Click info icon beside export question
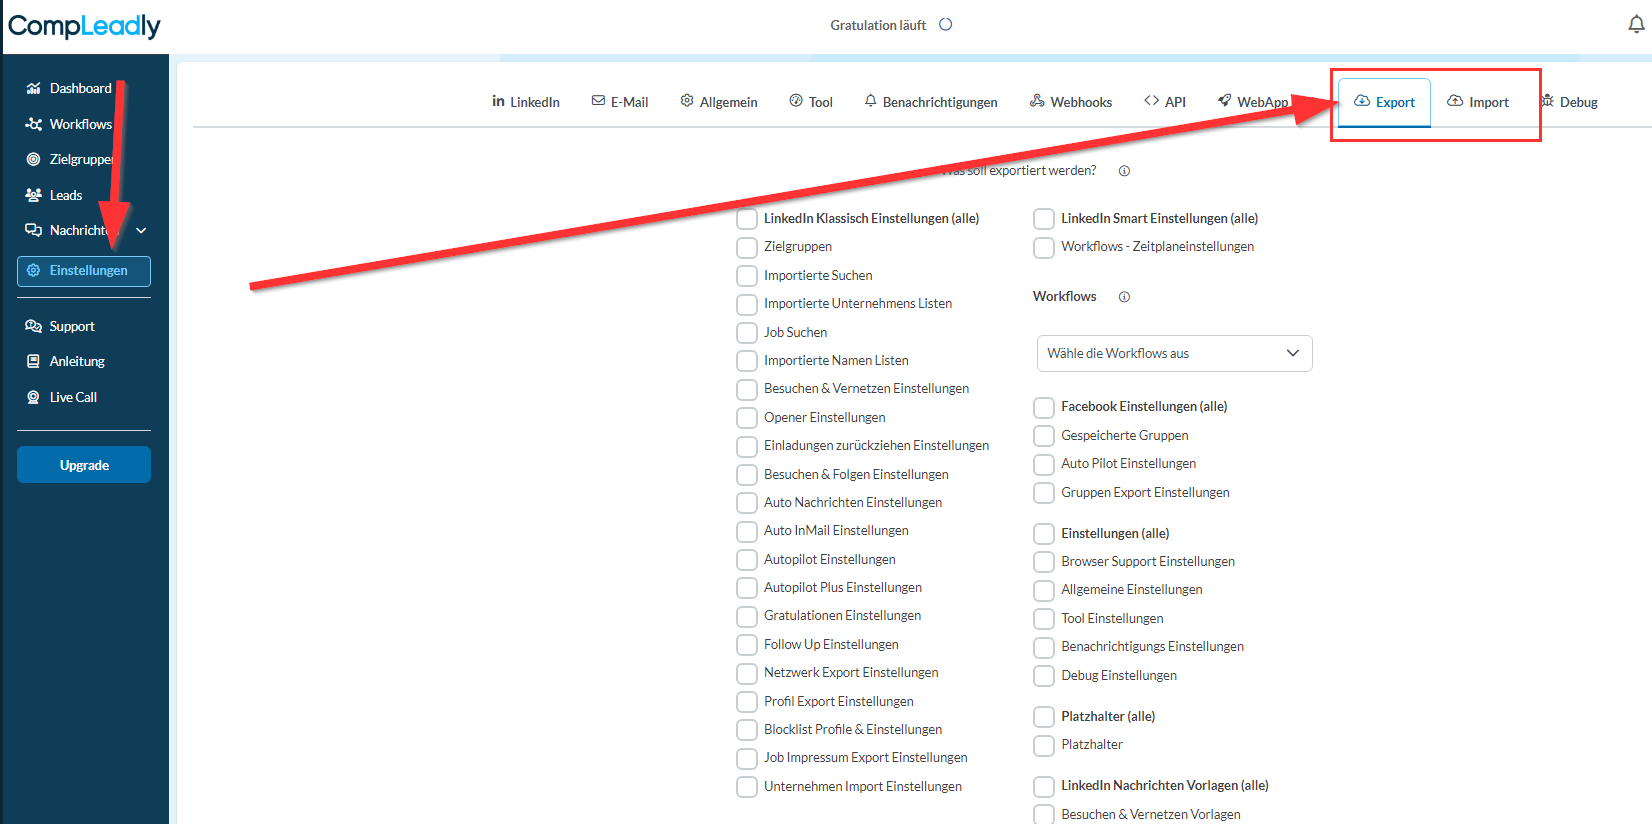 point(1124,171)
